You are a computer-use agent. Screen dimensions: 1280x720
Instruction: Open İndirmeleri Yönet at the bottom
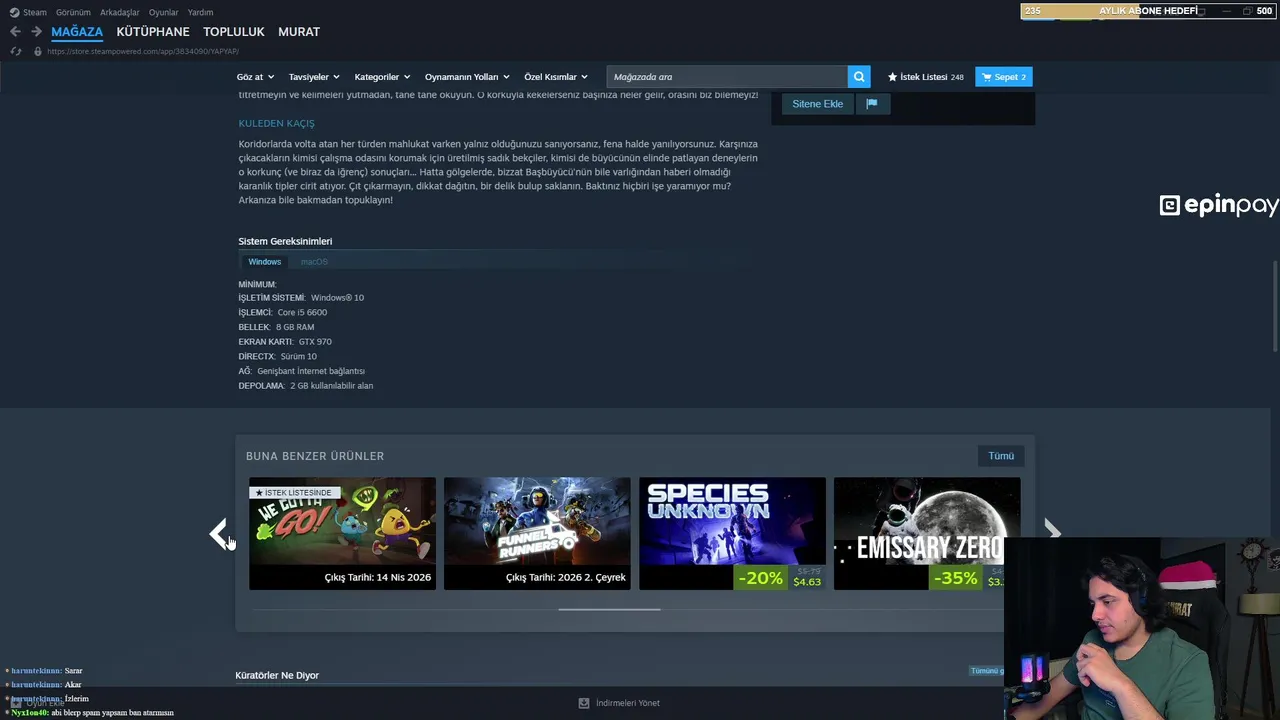pyautogui.click(x=619, y=703)
